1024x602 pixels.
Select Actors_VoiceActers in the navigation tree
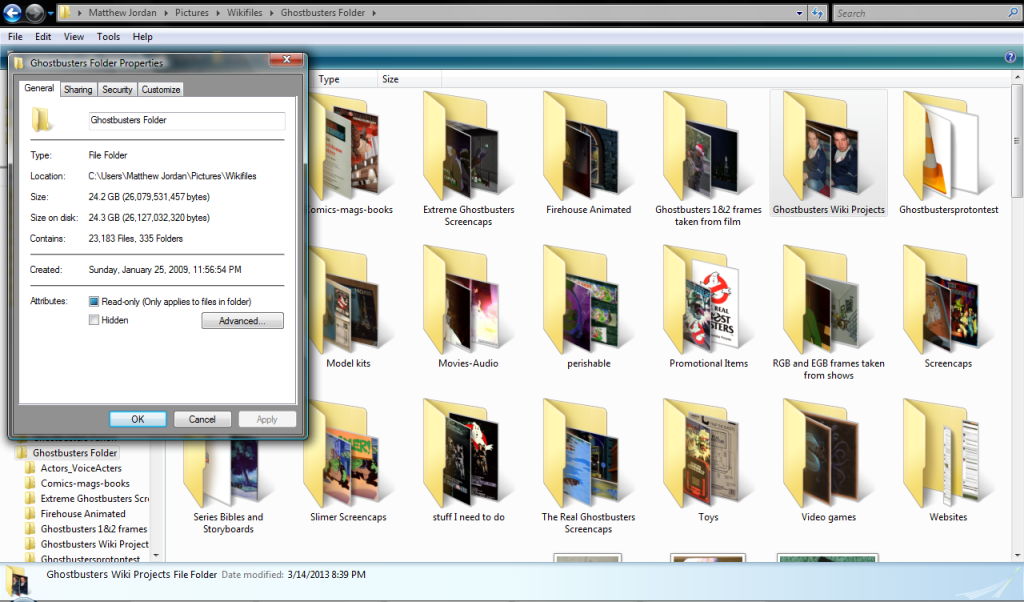pos(81,468)
